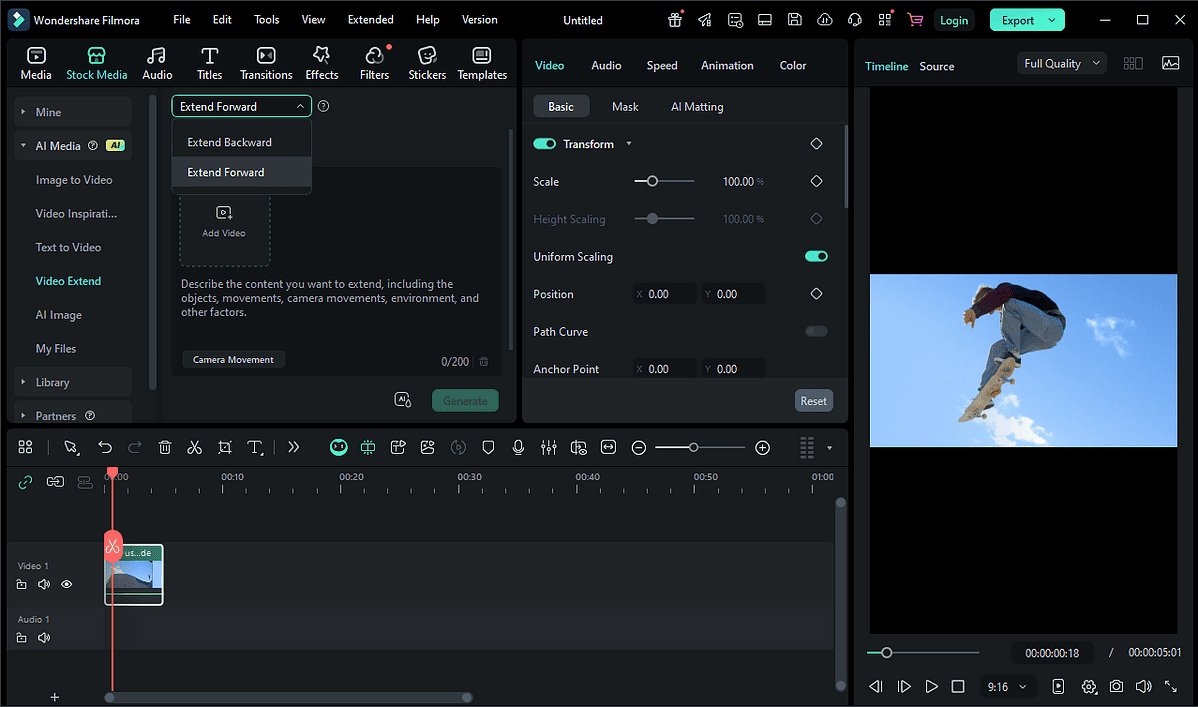Click the Delete trash icon in timeline toolbar
1198x707 pixels.
(x=165, y=448)
